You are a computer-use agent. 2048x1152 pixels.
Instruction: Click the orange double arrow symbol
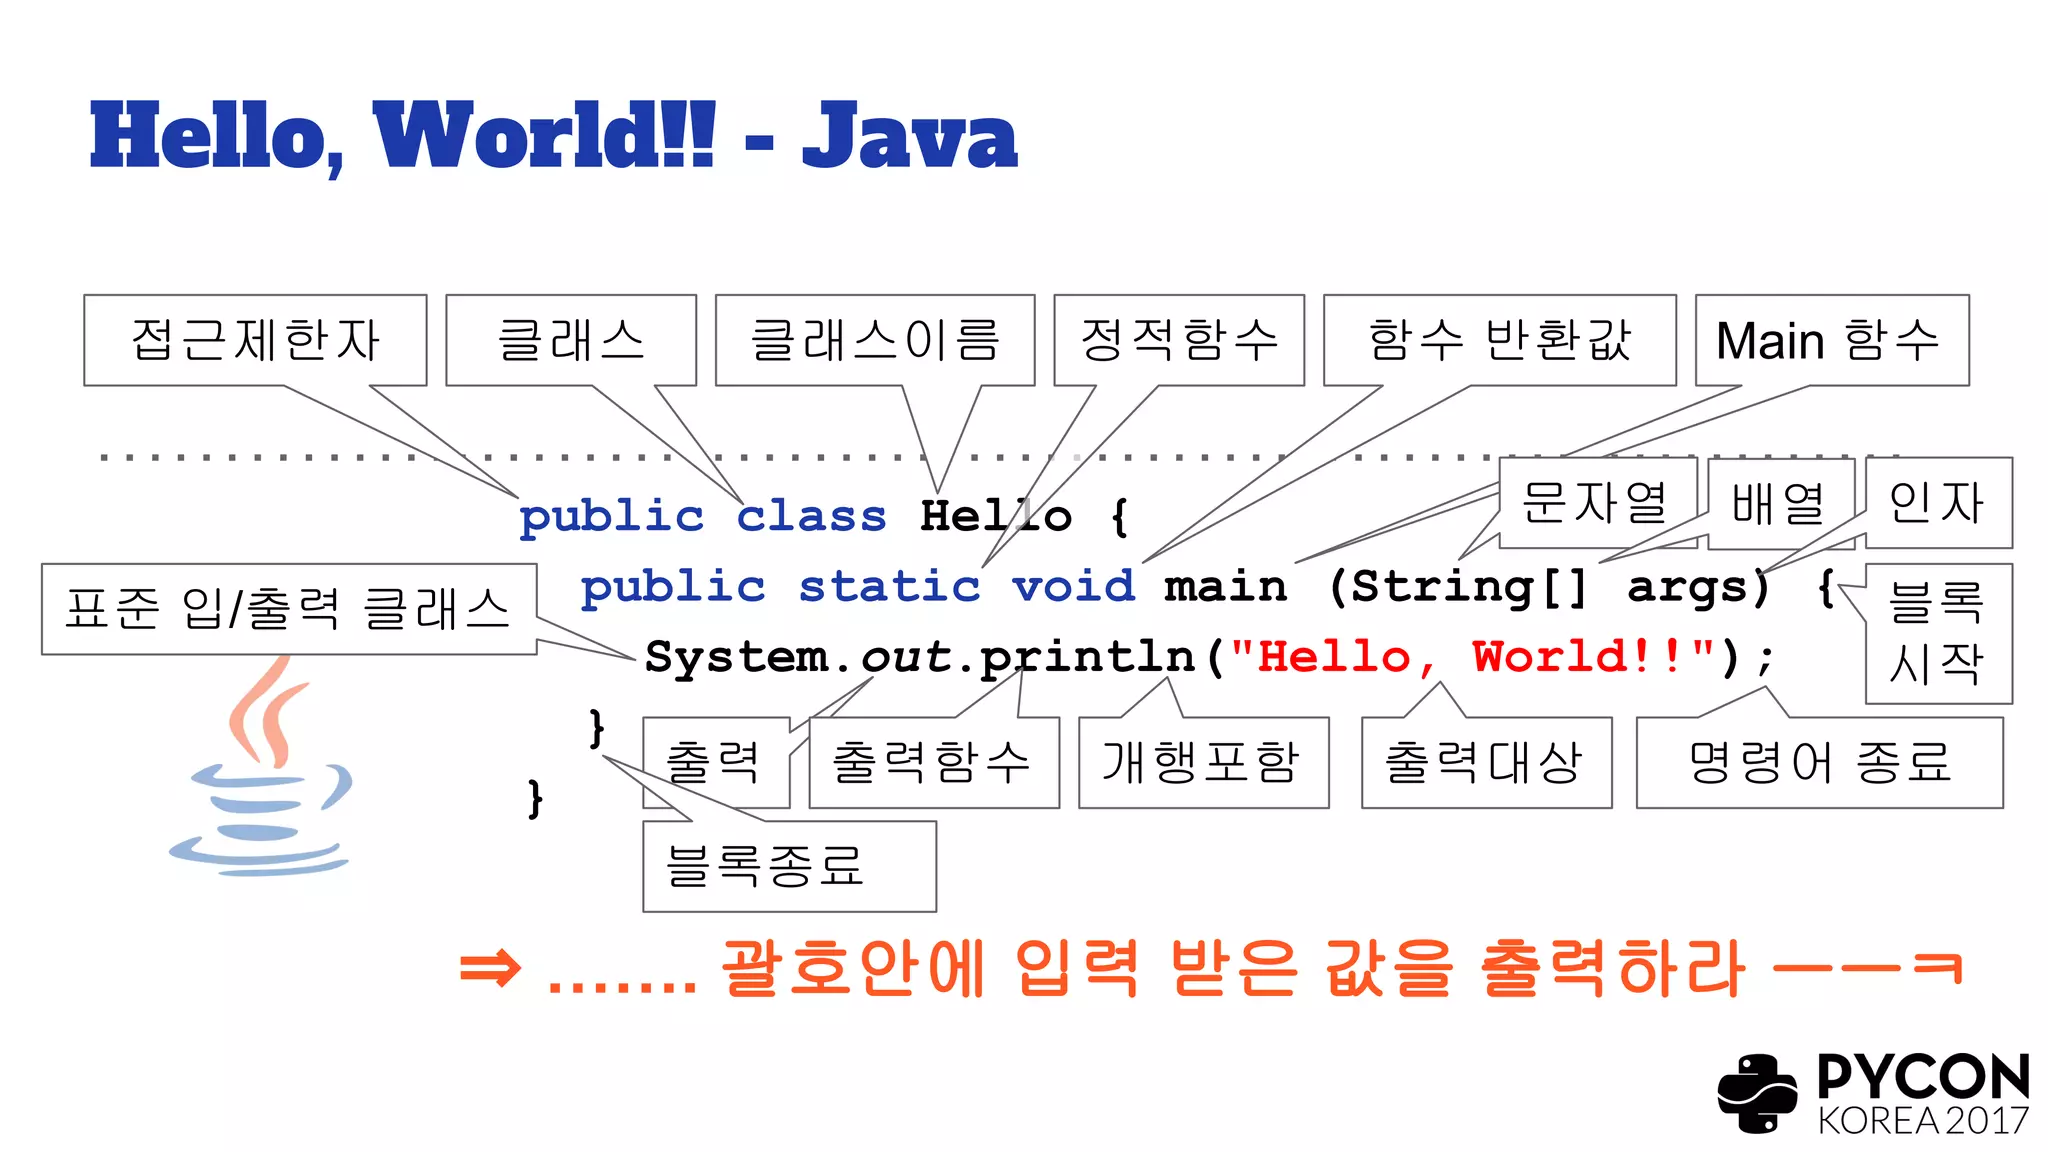pos(490,969)
